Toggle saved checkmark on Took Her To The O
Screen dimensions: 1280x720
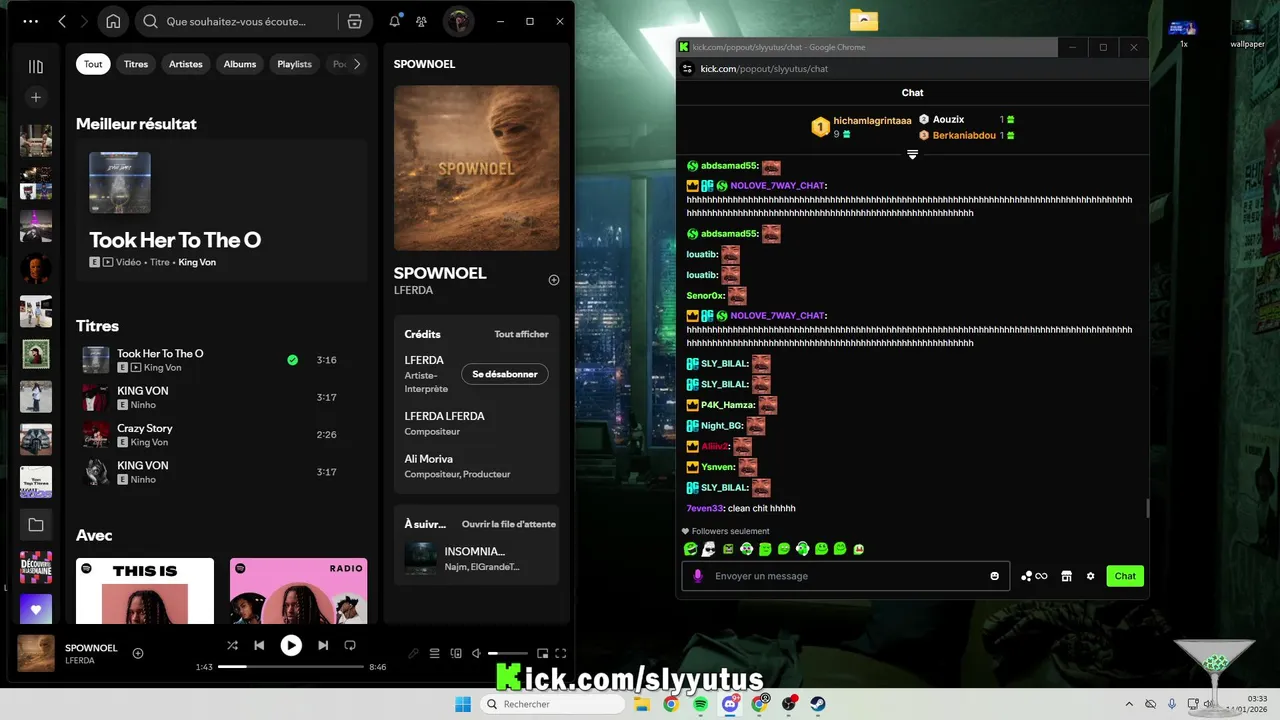[292, 360]
